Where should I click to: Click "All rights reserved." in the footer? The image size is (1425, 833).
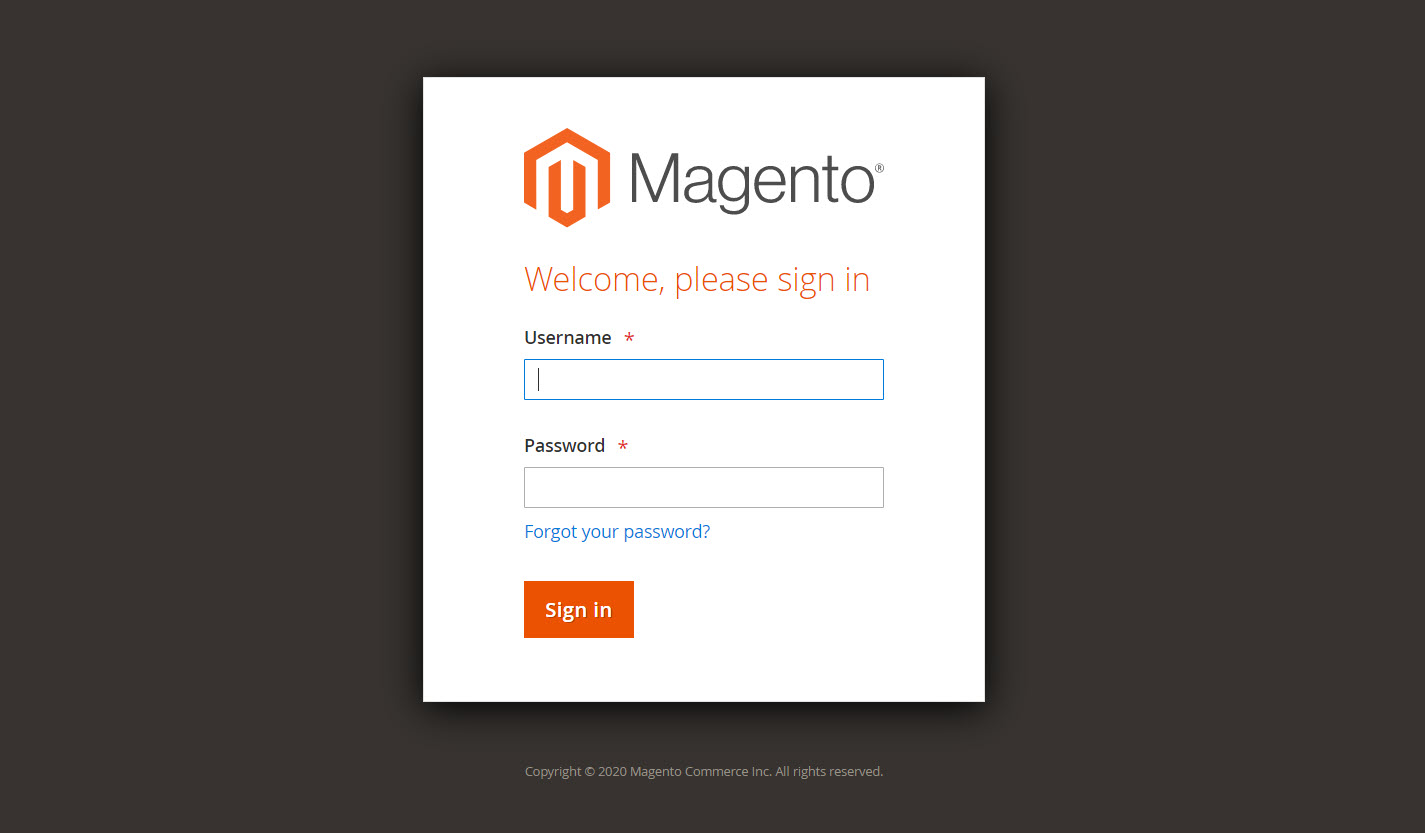click(x=829, y=772)
